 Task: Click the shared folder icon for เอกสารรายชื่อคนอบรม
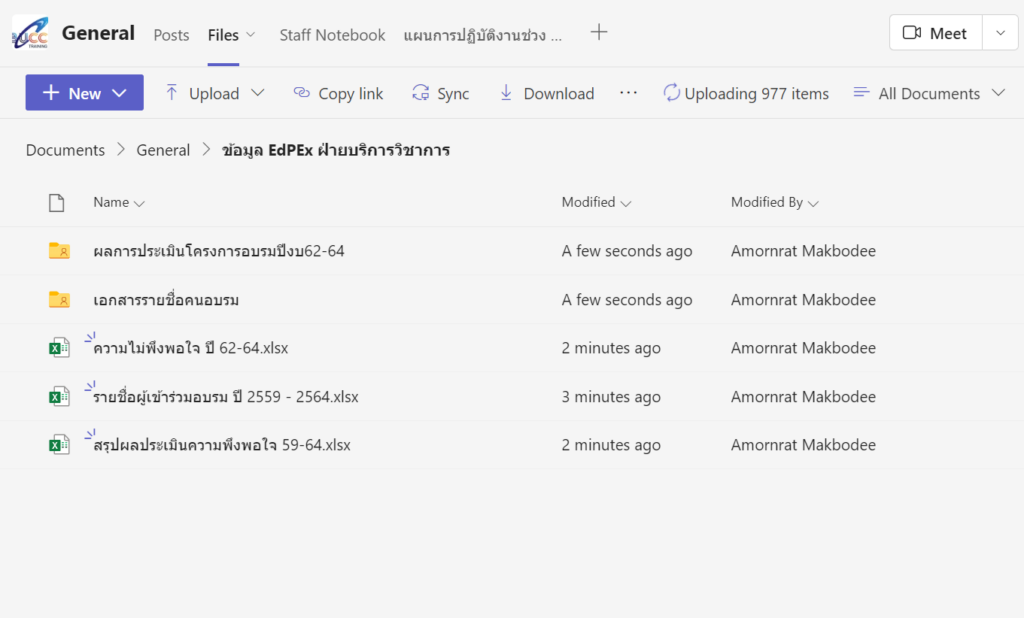coord(60,300)
